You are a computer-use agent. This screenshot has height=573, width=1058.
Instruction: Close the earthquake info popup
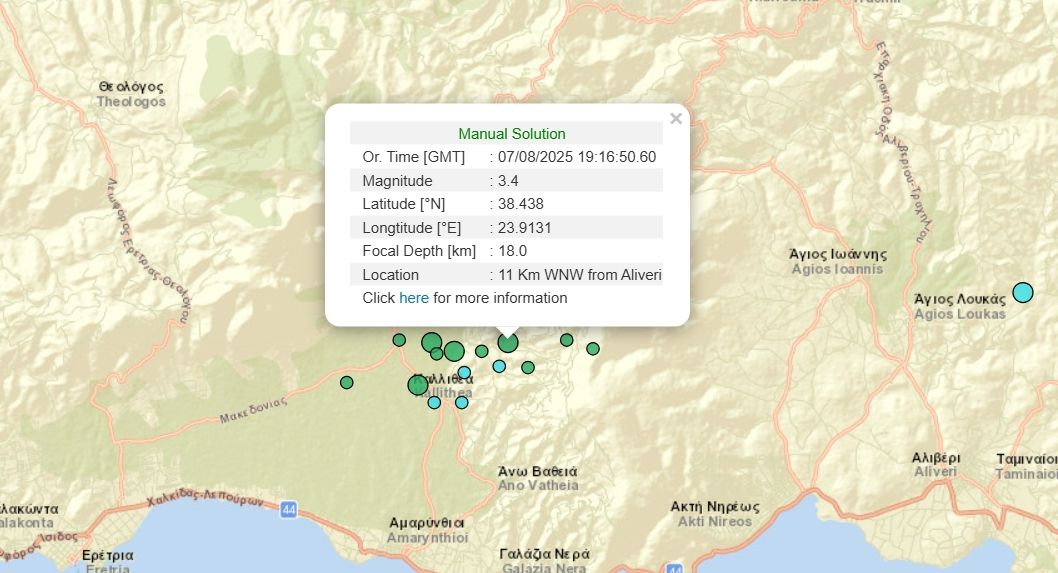(676, 119)
